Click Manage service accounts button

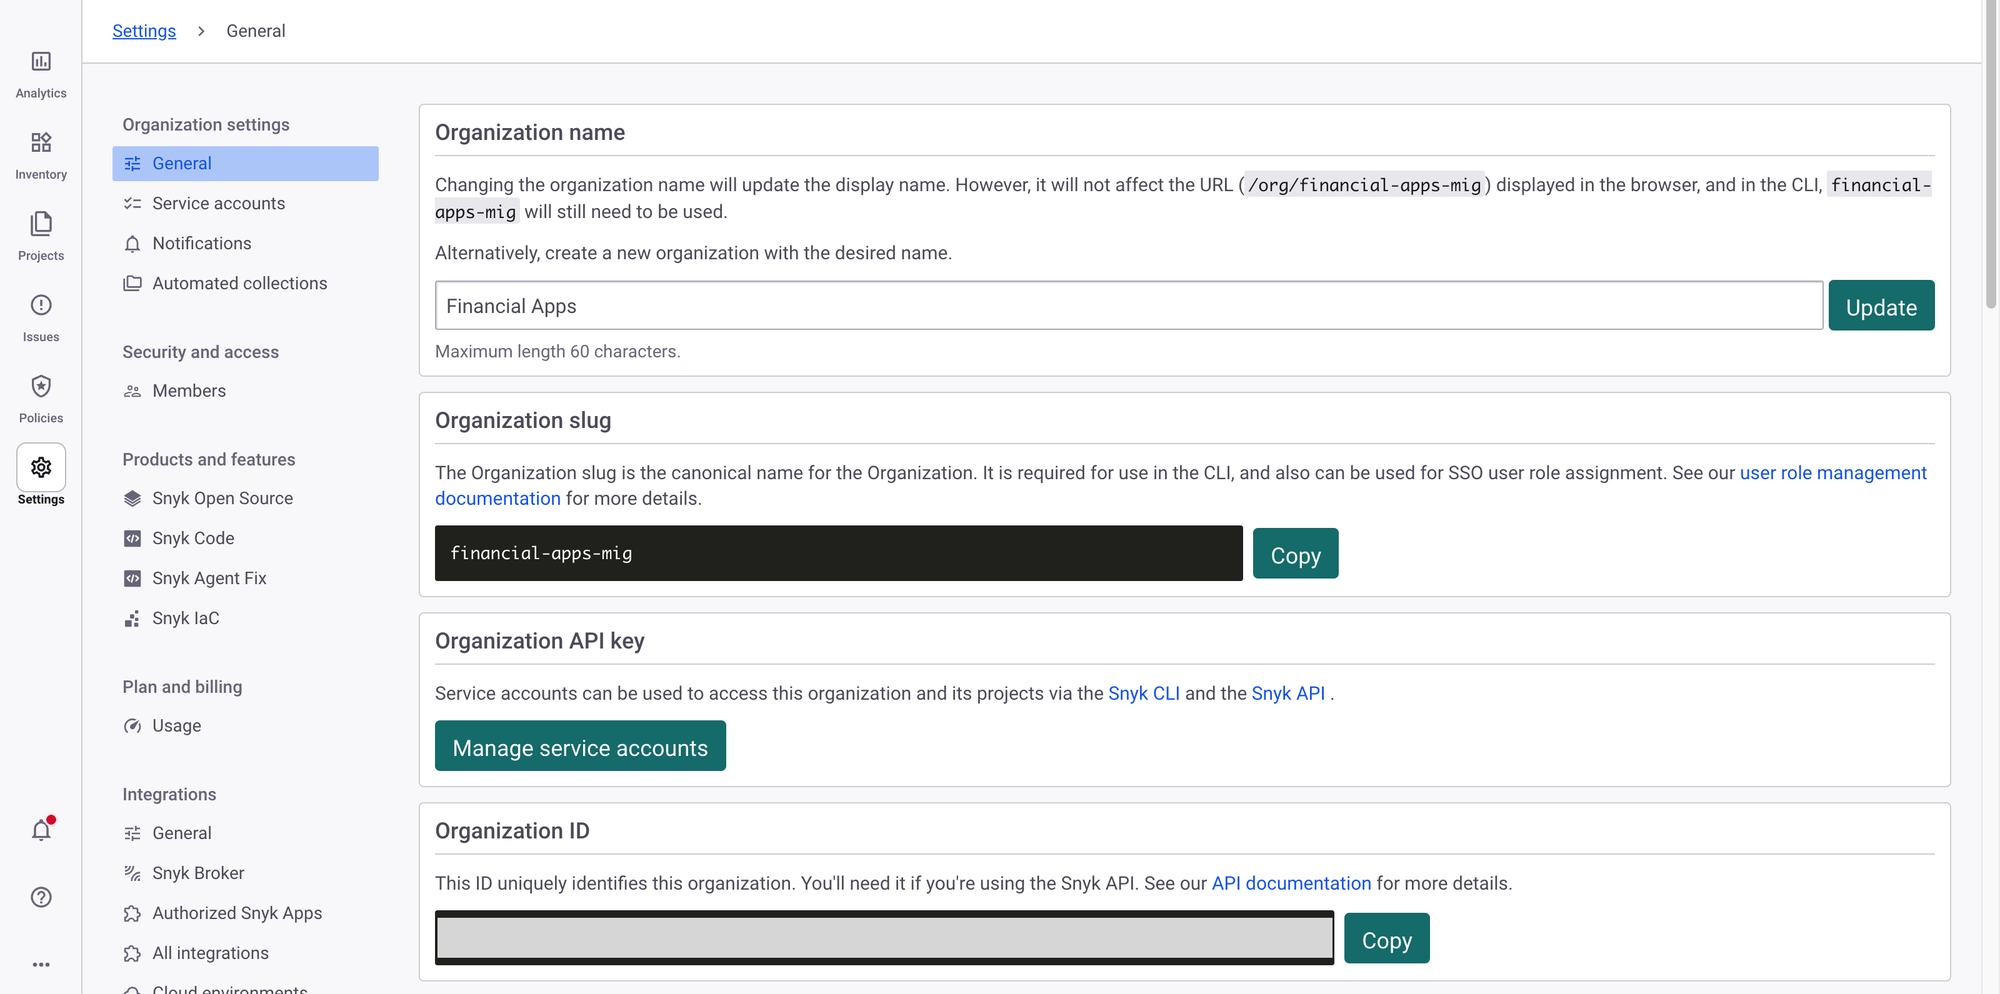tap(580, 746)
